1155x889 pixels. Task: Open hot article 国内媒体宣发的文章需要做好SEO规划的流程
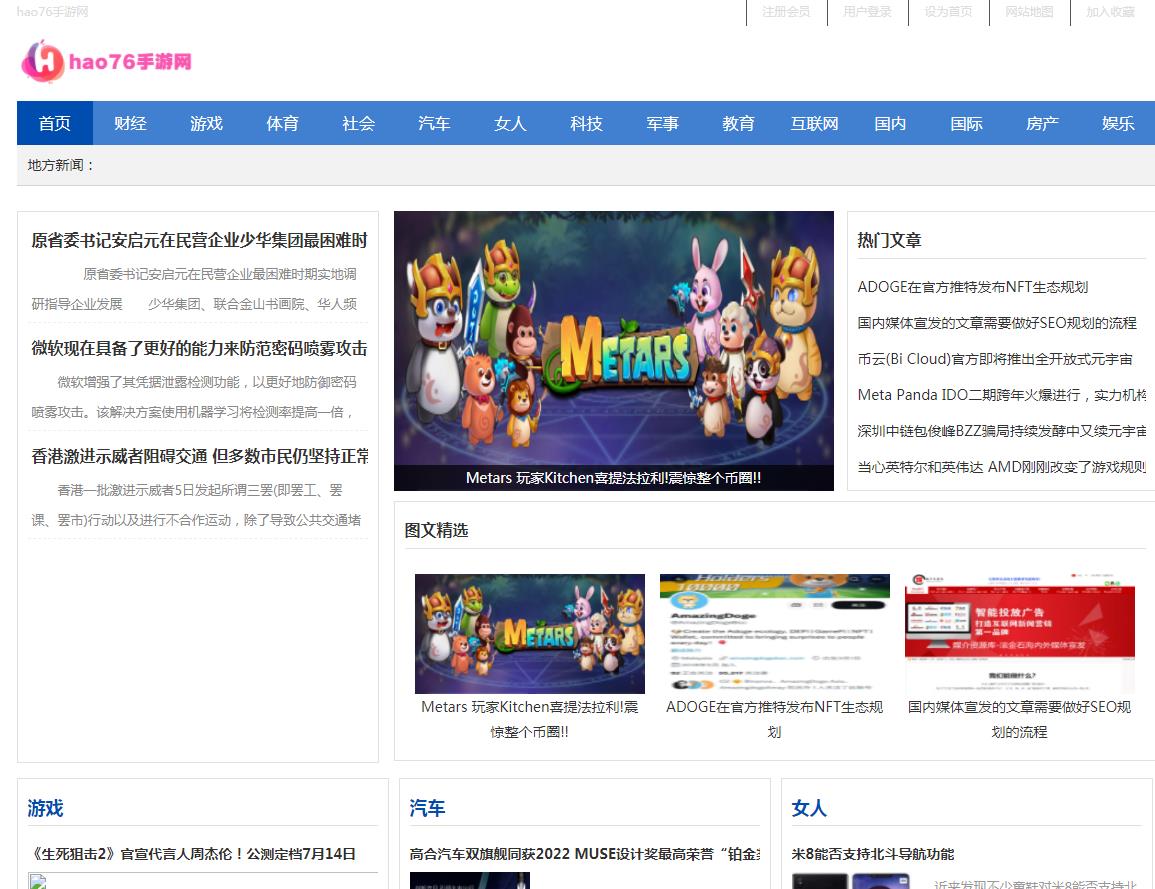[x=997, y=323]
